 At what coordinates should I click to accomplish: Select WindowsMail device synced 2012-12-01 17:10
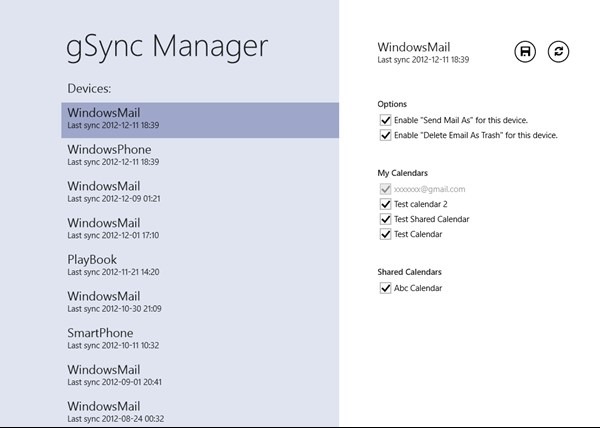click(x=200, y=228)
